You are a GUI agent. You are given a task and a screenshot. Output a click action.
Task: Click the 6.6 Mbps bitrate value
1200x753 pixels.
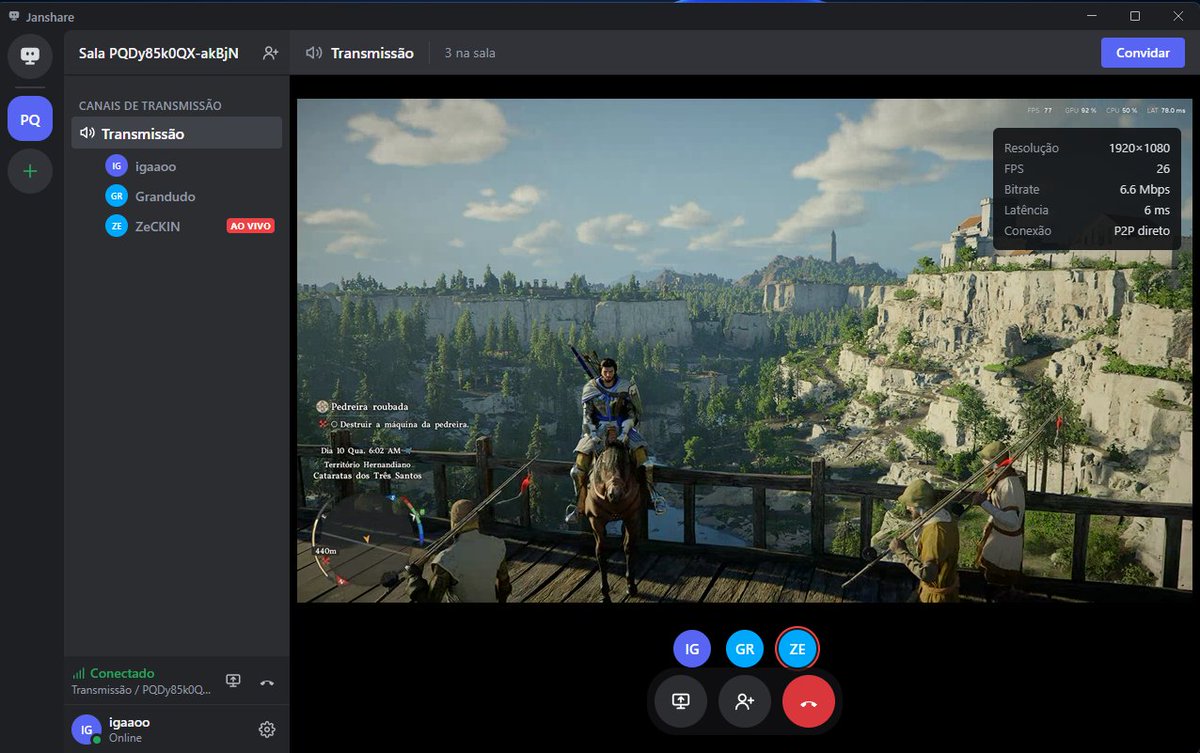point(1145,190)
